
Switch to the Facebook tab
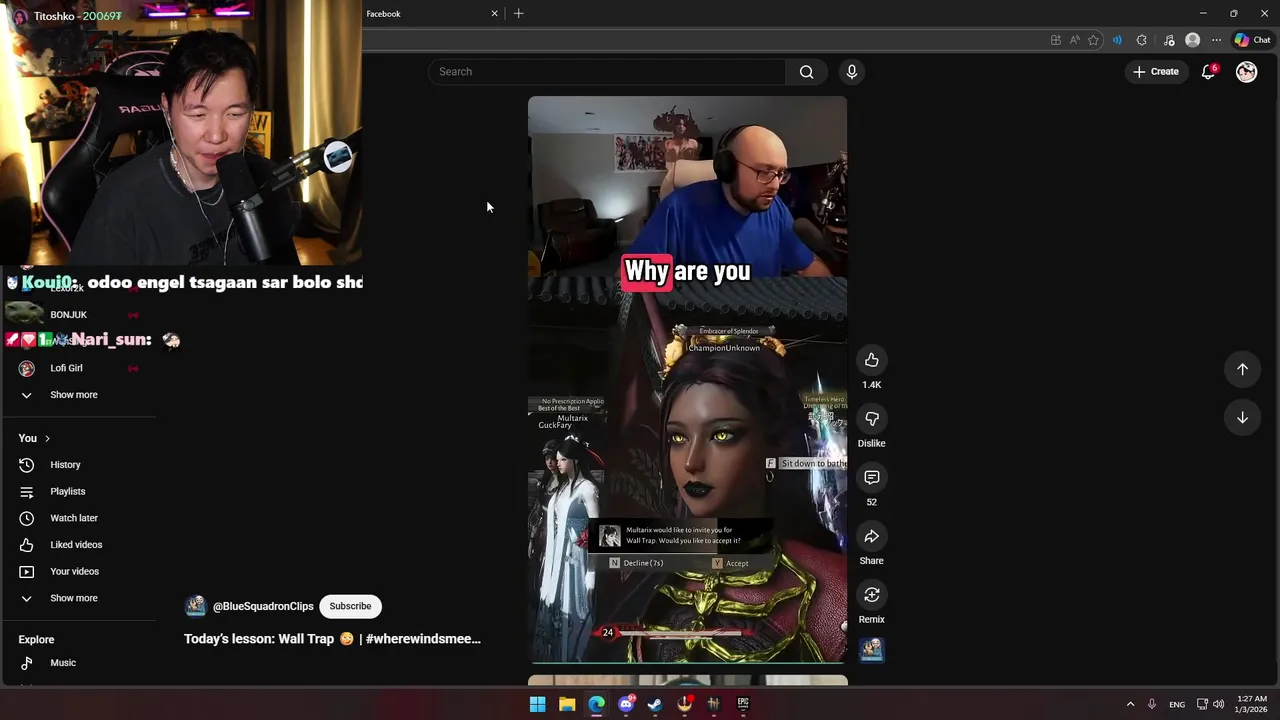click(x=425, y=14)
